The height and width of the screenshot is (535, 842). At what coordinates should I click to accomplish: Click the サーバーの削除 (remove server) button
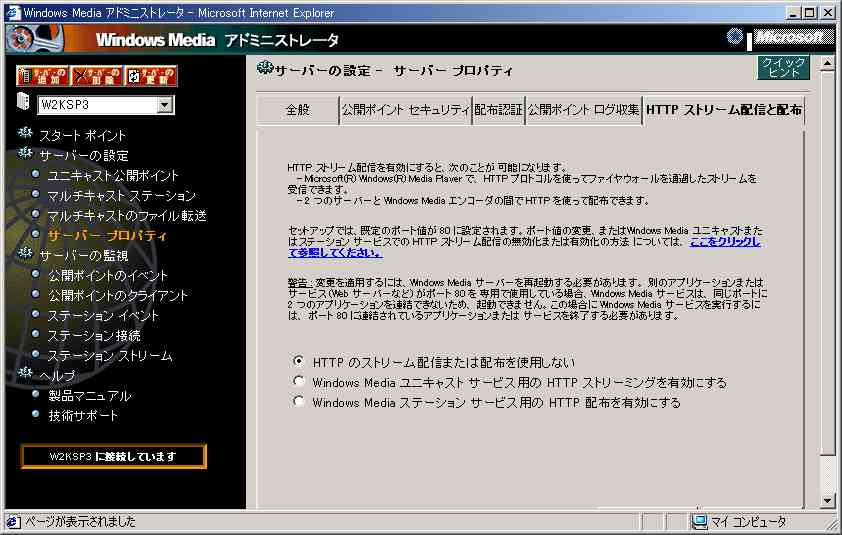pos(97,76)
